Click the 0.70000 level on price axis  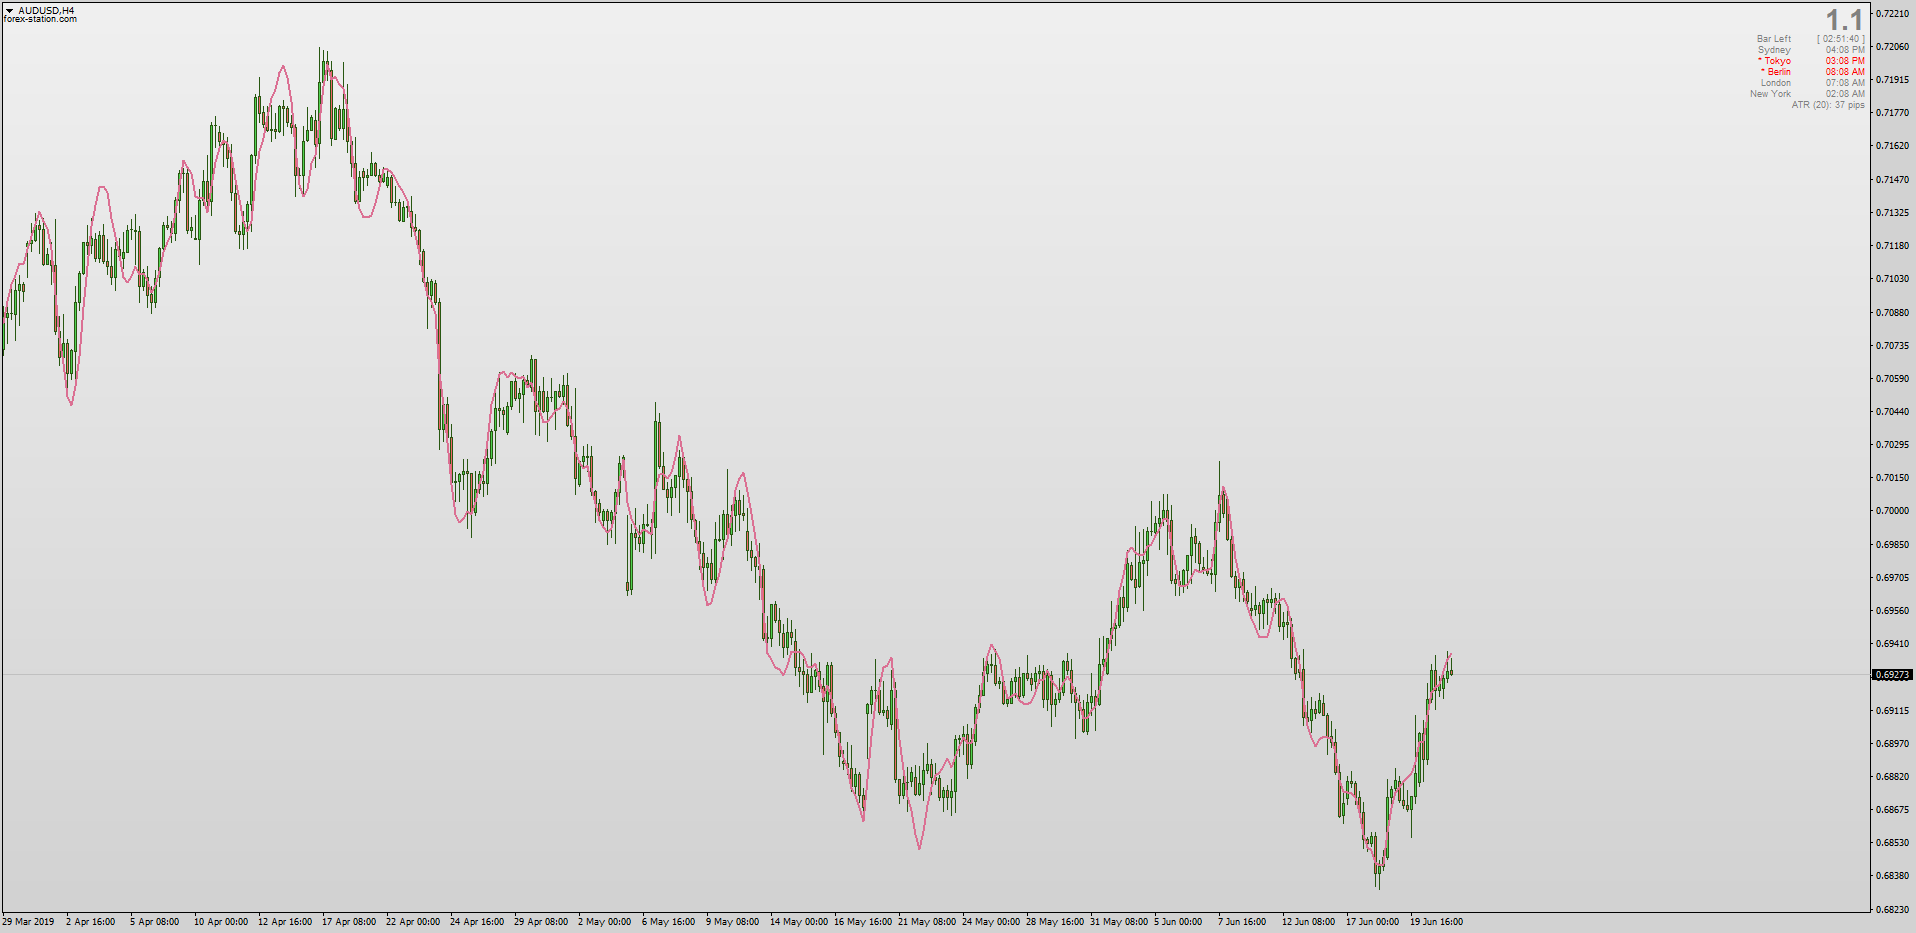tap(1892, 511)
